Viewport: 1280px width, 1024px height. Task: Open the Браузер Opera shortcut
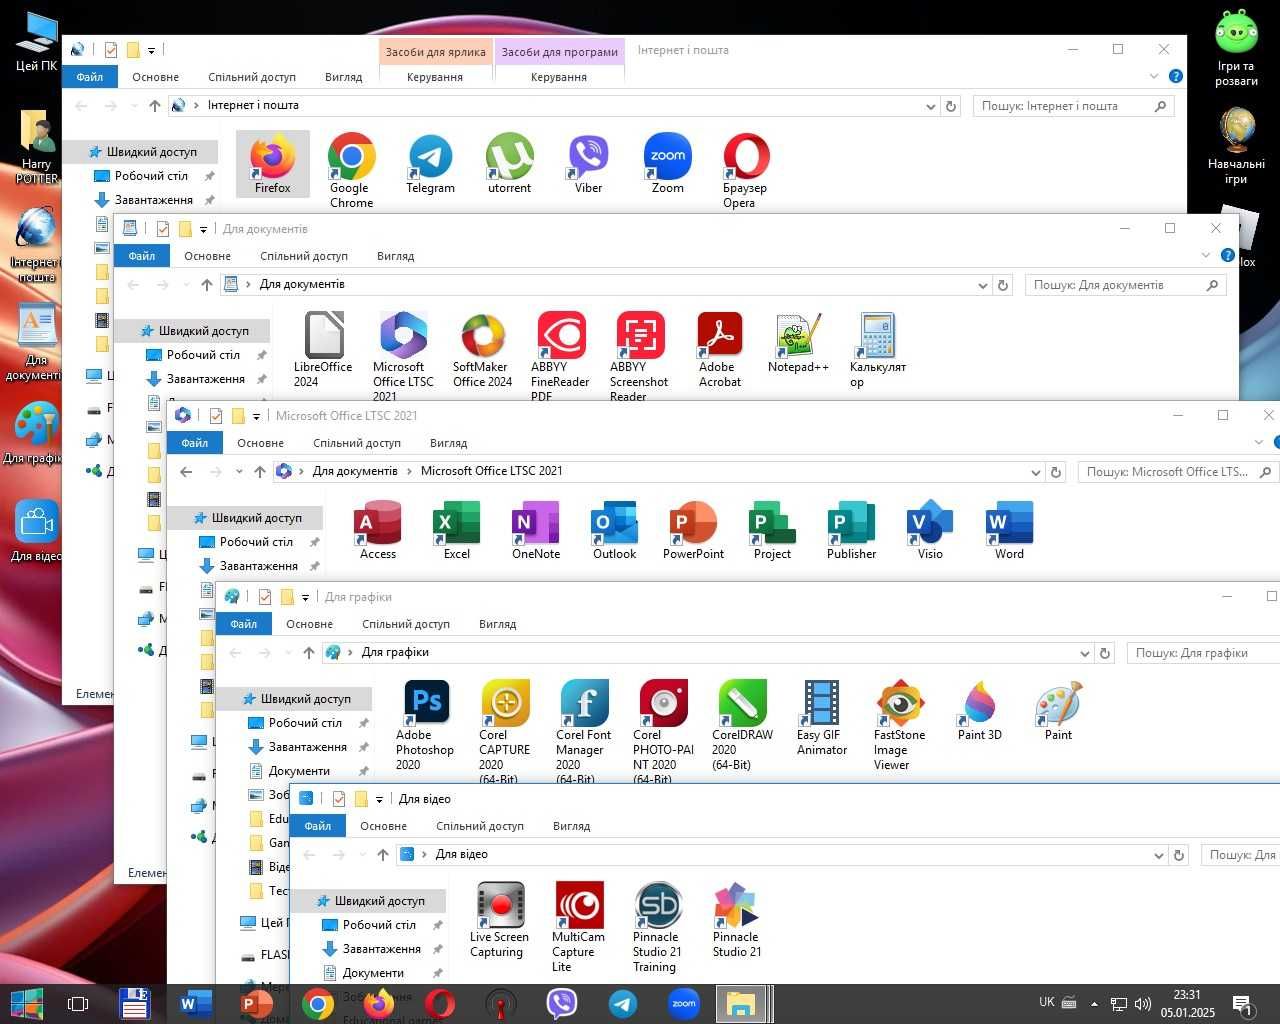click(x=745, y=170)
